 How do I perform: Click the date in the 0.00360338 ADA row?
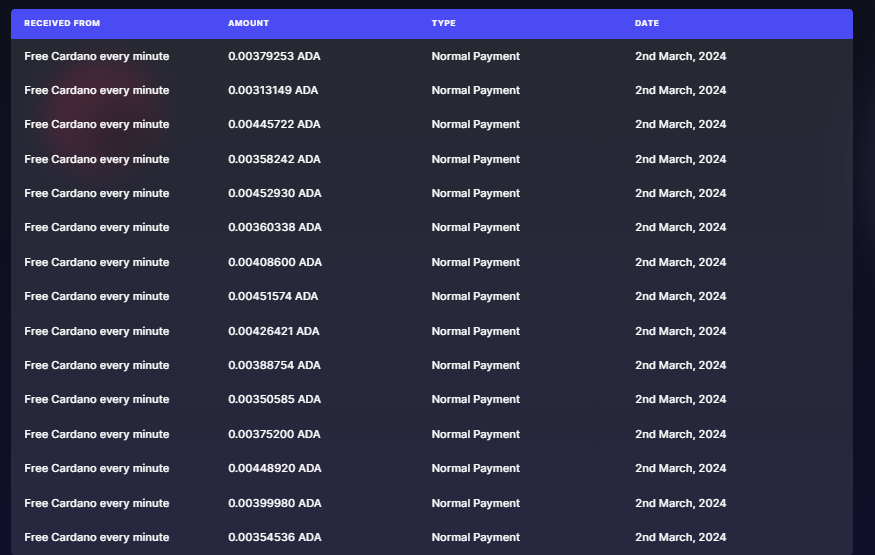tap(680, 228)
